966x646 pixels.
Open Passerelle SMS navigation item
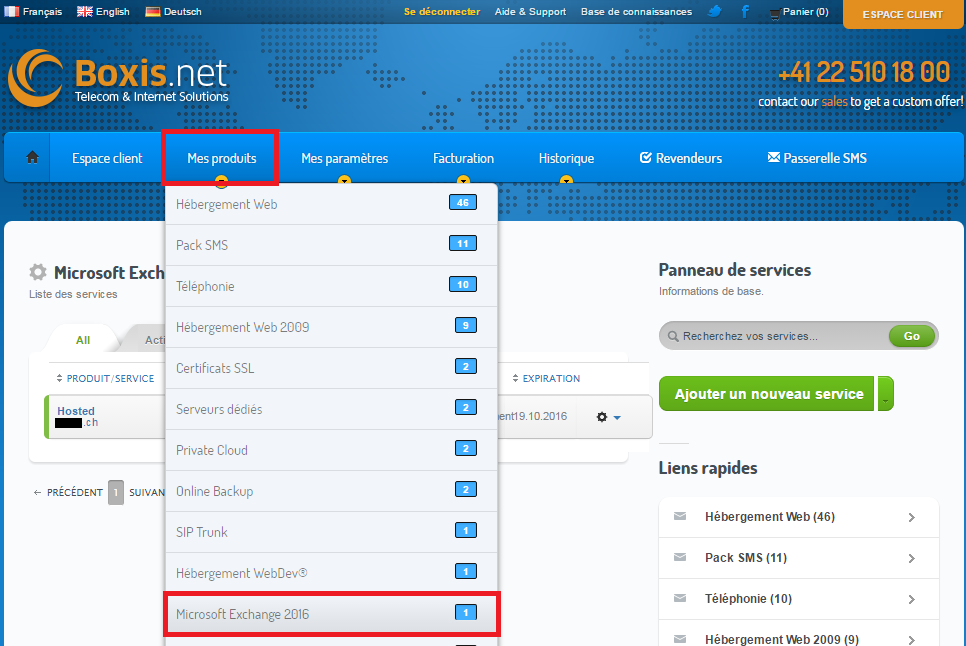(817, 158)
